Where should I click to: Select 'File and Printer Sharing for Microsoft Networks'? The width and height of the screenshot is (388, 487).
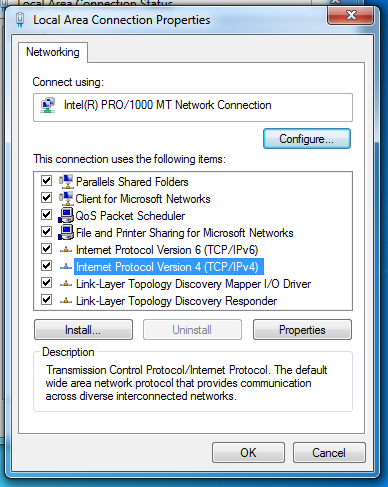(x=185, y=233)
